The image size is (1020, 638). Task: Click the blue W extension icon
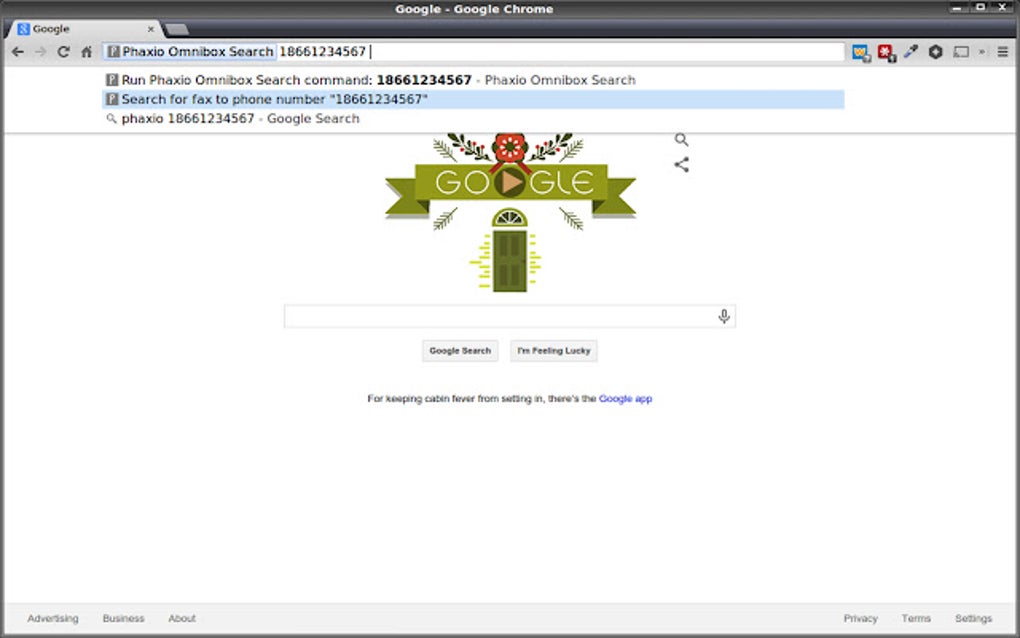pyautogui.click(x=861, y=51)
